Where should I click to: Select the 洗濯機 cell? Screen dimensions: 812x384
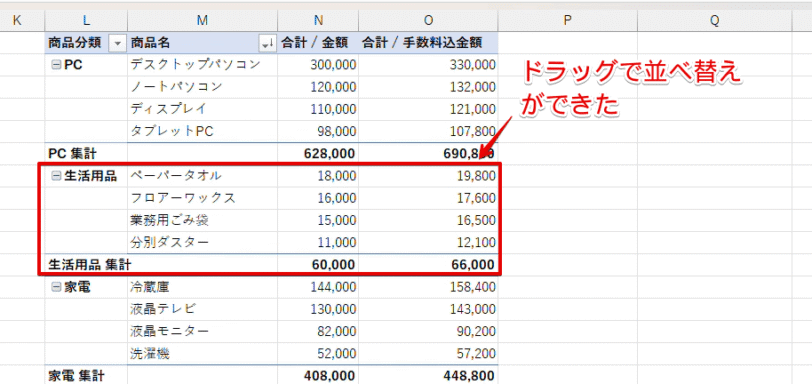click(x=202, y=354)
